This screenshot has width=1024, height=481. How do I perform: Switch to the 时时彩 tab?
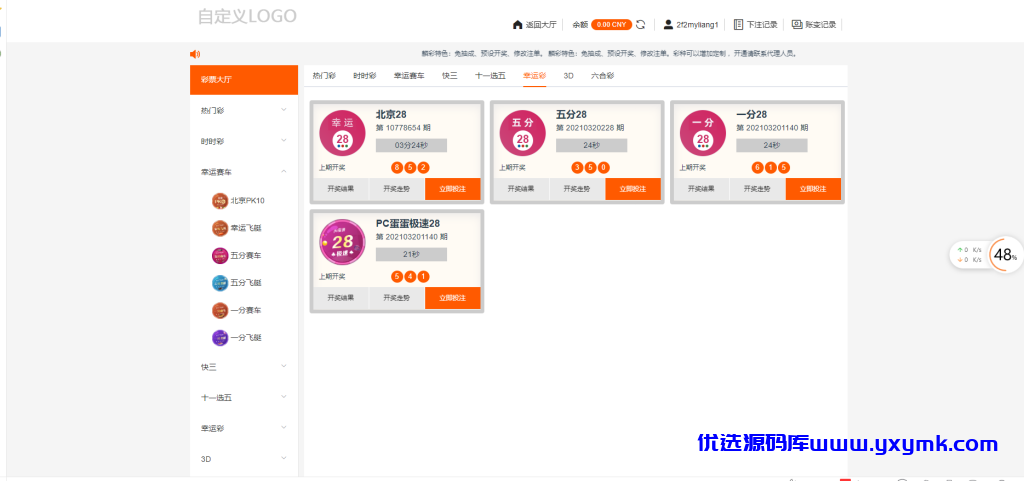click(x=364, y=76)
